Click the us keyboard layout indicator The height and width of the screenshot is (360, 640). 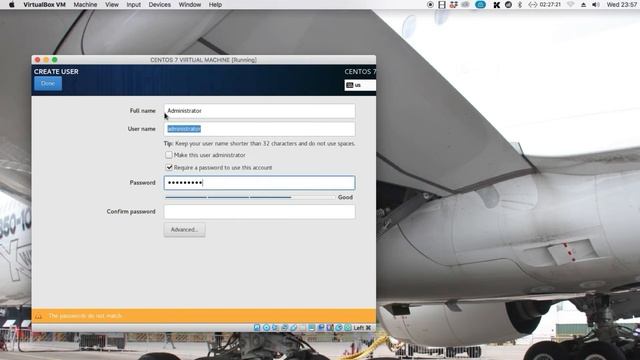[360, 85]
